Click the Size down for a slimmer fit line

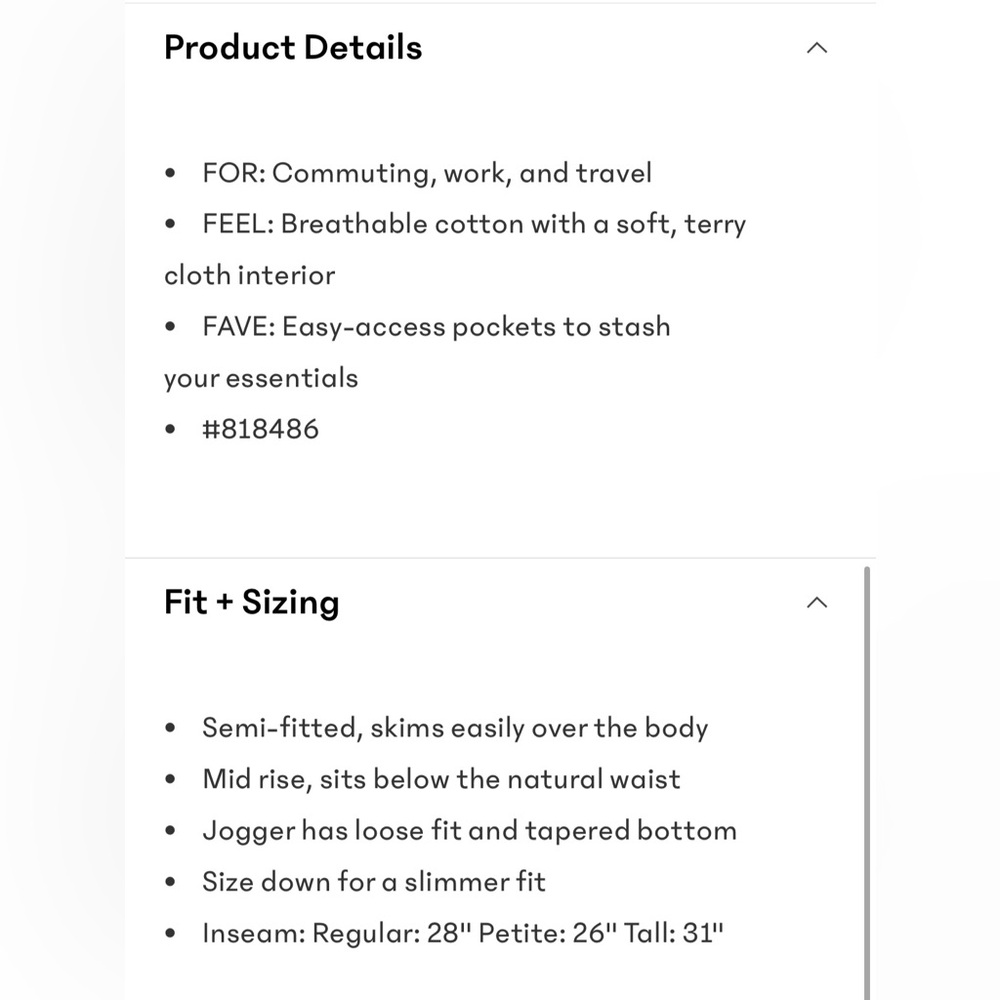click(374, 882)
